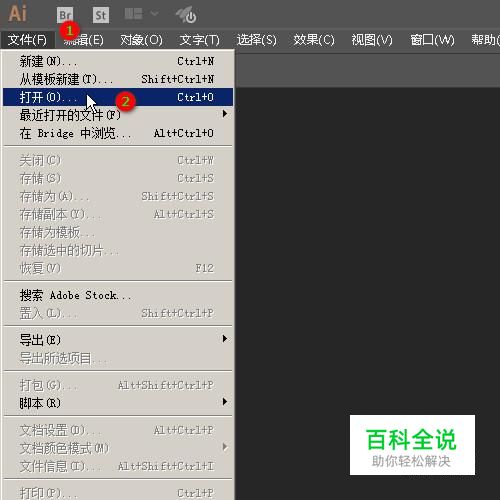Click the greyed 存储选中的切片... entry
This screenshot has height=500, width=500.
pos(118,250)
